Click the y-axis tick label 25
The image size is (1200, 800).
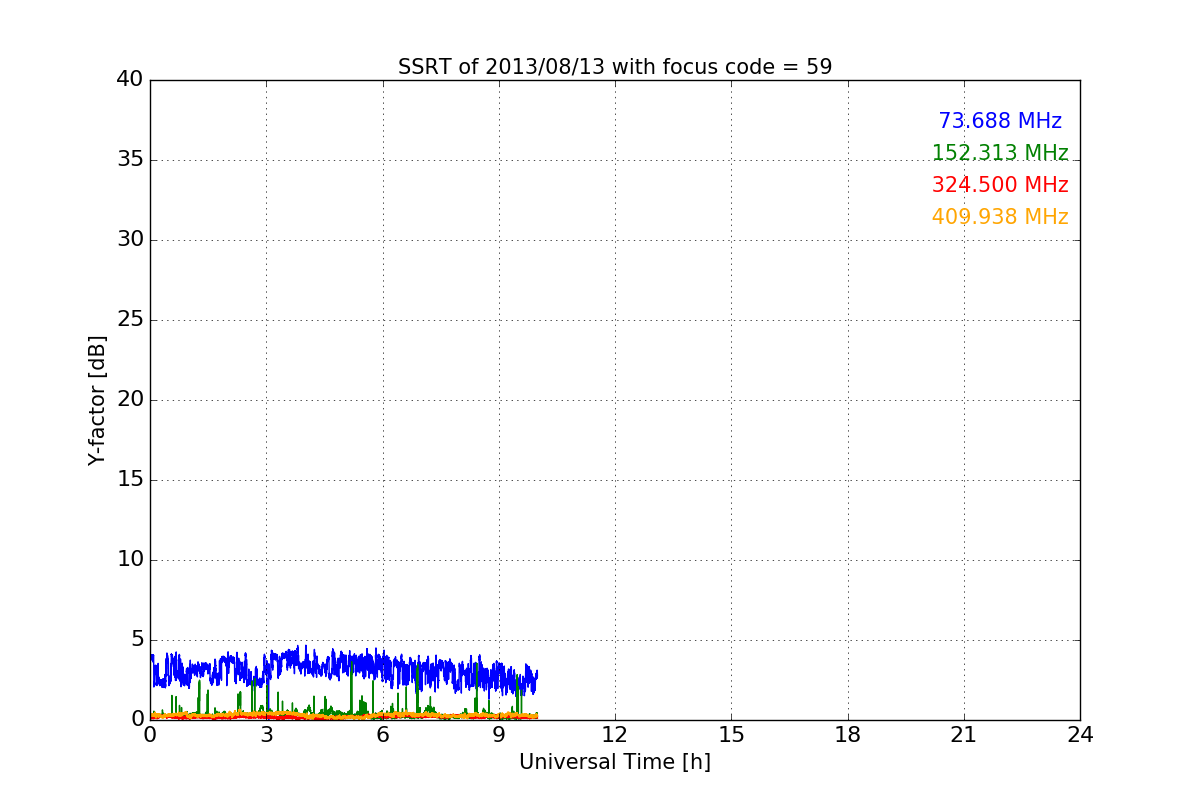point(130,320)
